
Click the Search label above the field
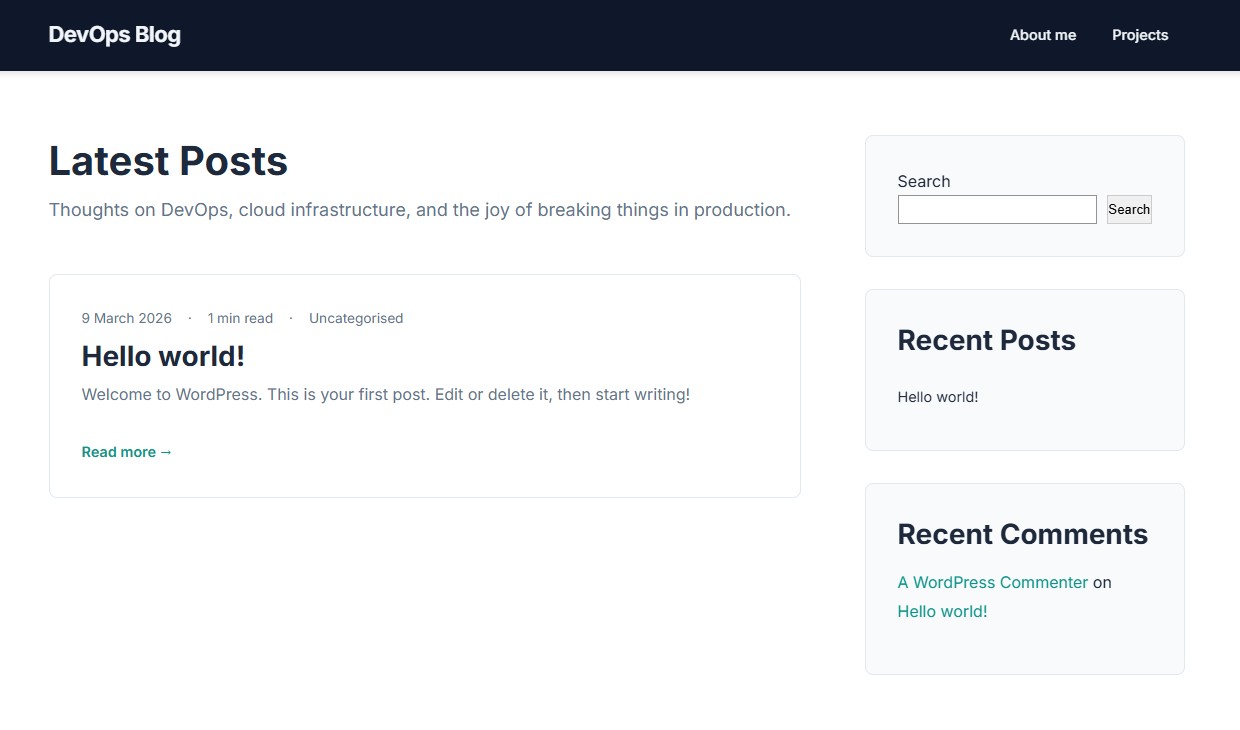[x=923, y=181]
